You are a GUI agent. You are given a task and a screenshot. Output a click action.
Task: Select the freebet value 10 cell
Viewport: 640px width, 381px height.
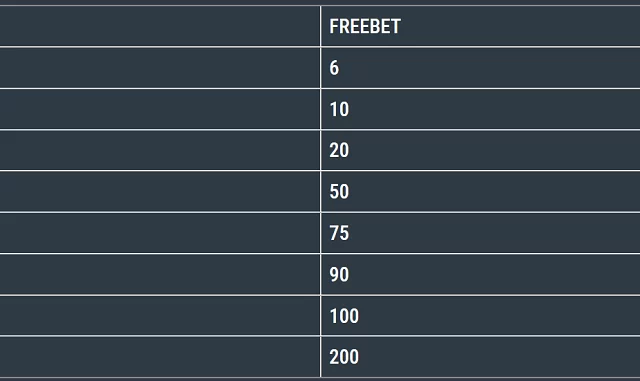tap(480, 109)
